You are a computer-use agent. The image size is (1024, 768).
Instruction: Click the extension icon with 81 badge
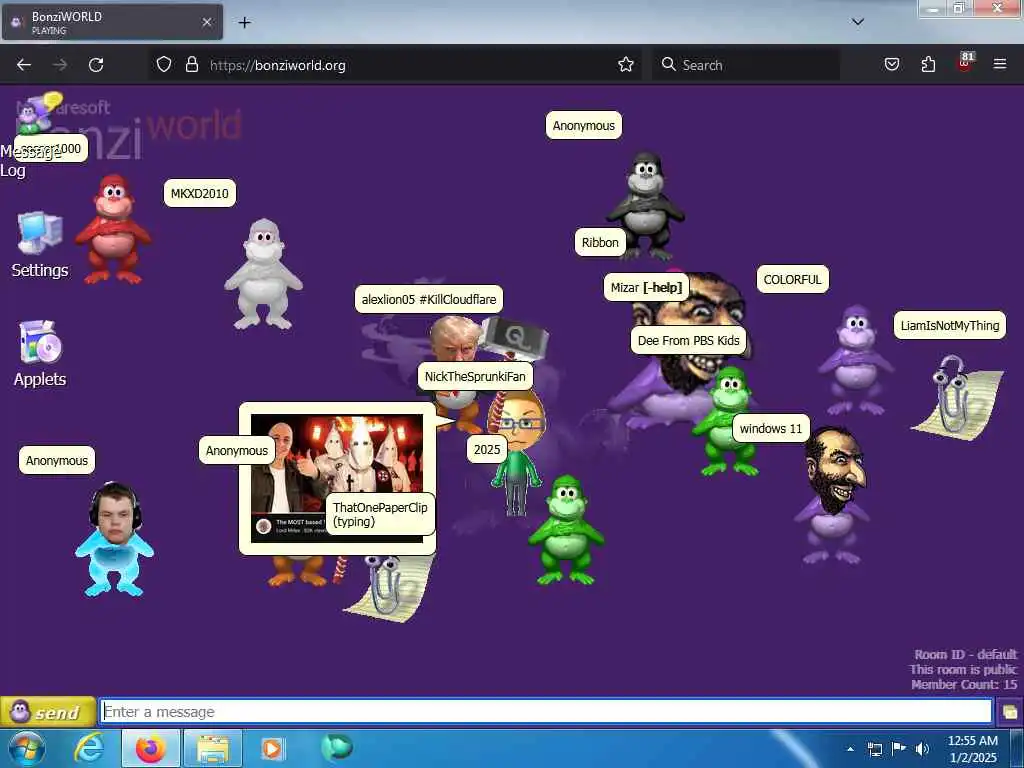click(965, 63)
